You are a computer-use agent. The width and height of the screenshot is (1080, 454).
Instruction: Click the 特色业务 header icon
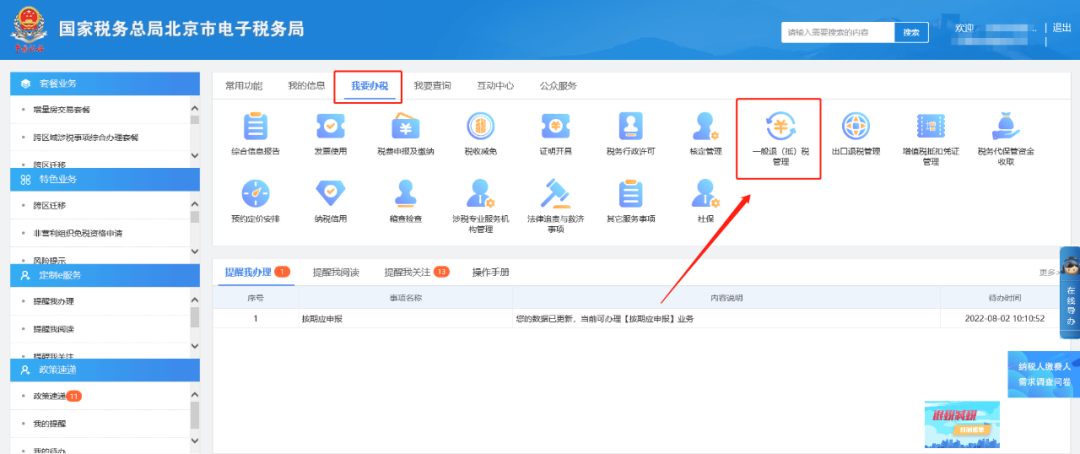click(x=25, y=179)
